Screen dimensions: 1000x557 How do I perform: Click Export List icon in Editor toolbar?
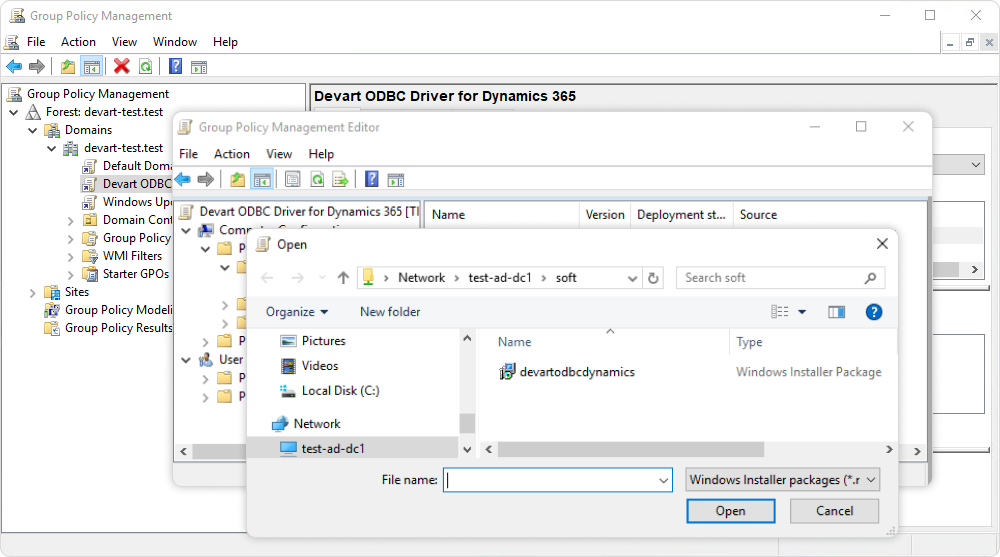pos(341,179)
